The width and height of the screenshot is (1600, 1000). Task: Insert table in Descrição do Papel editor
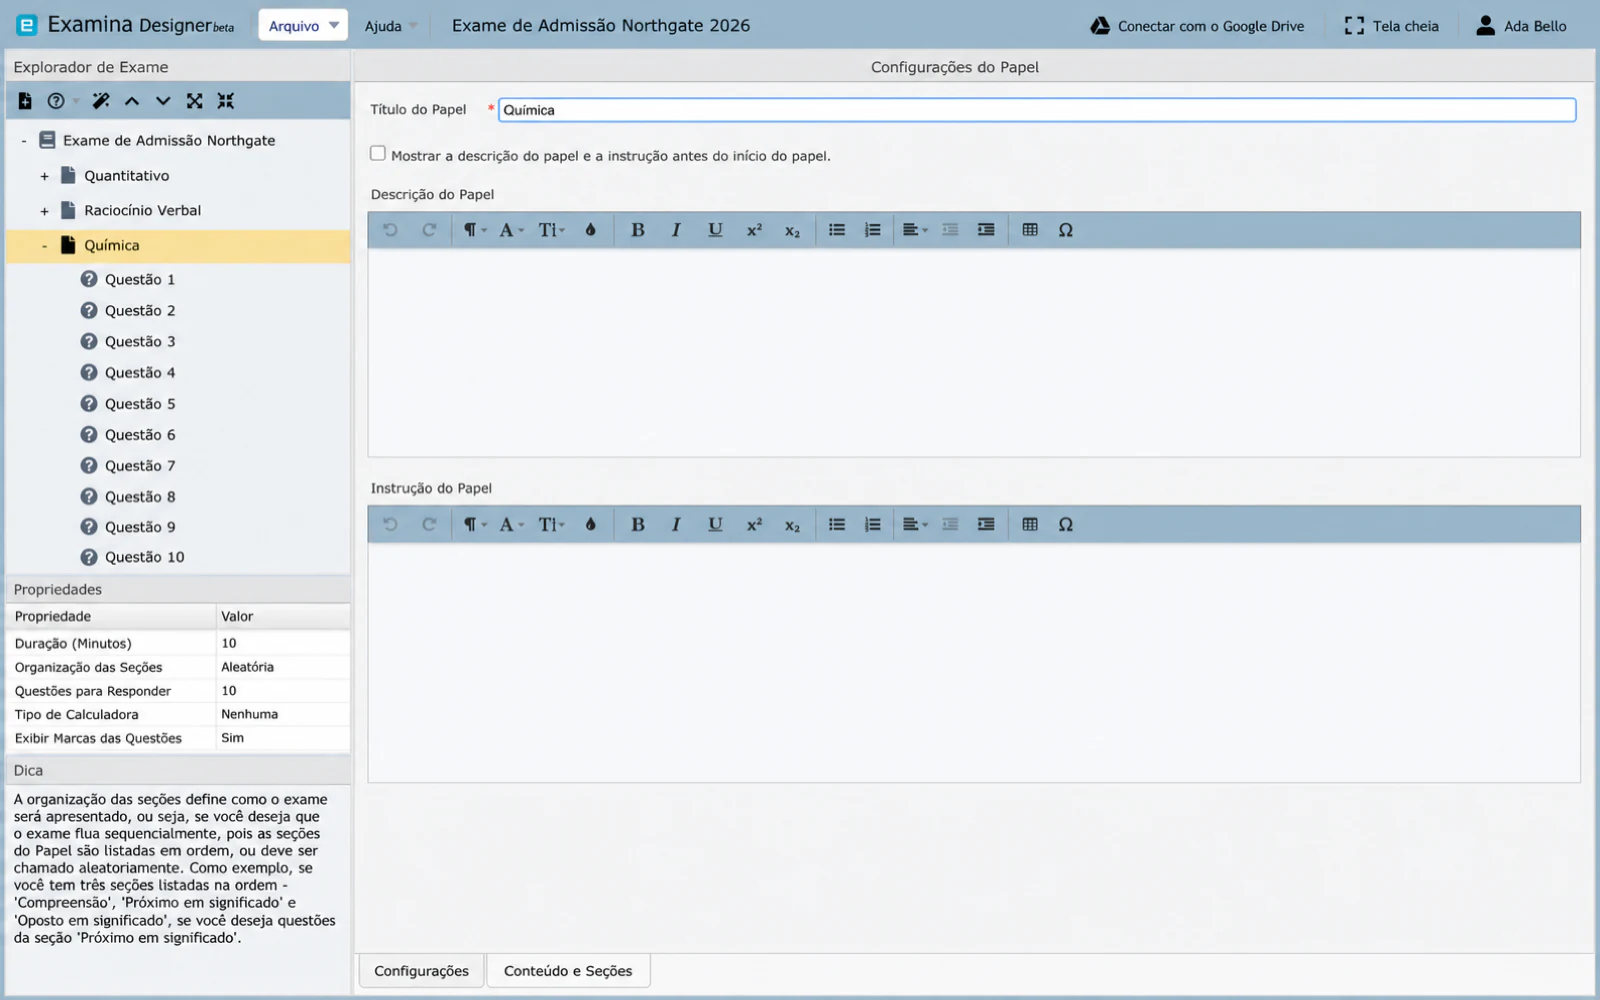pos(1030,230)
